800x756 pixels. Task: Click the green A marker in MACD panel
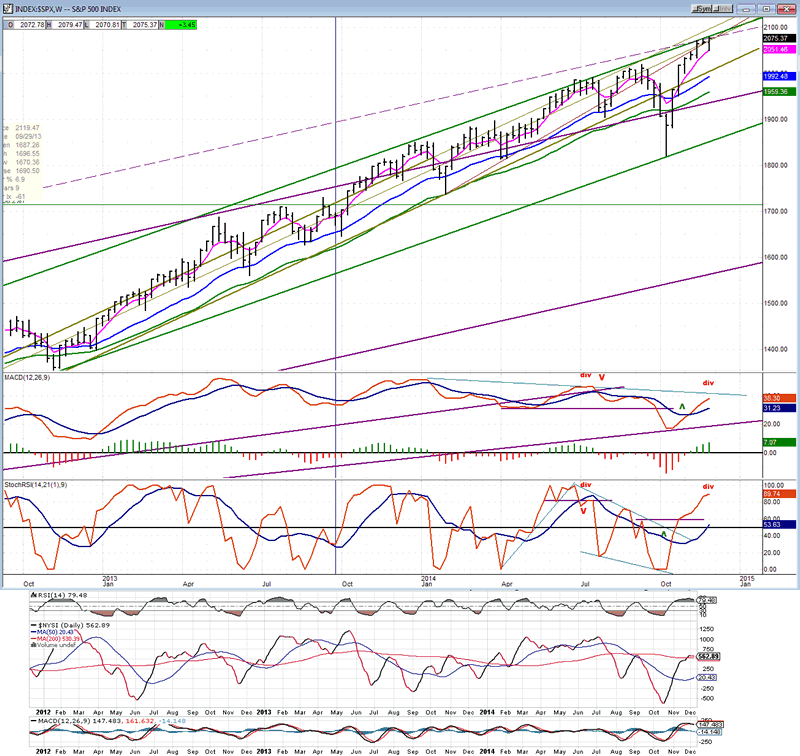(681, 407)
